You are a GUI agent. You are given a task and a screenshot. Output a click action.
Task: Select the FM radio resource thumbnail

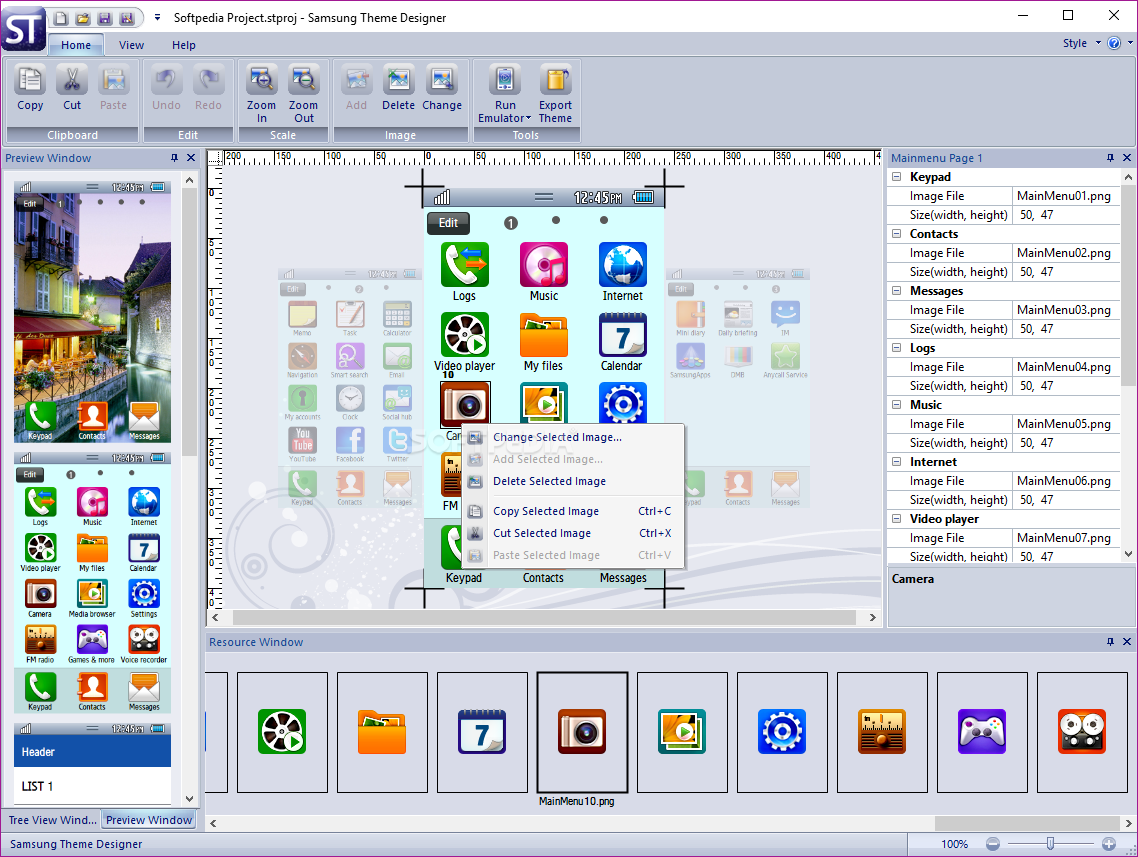coord(883,732)
